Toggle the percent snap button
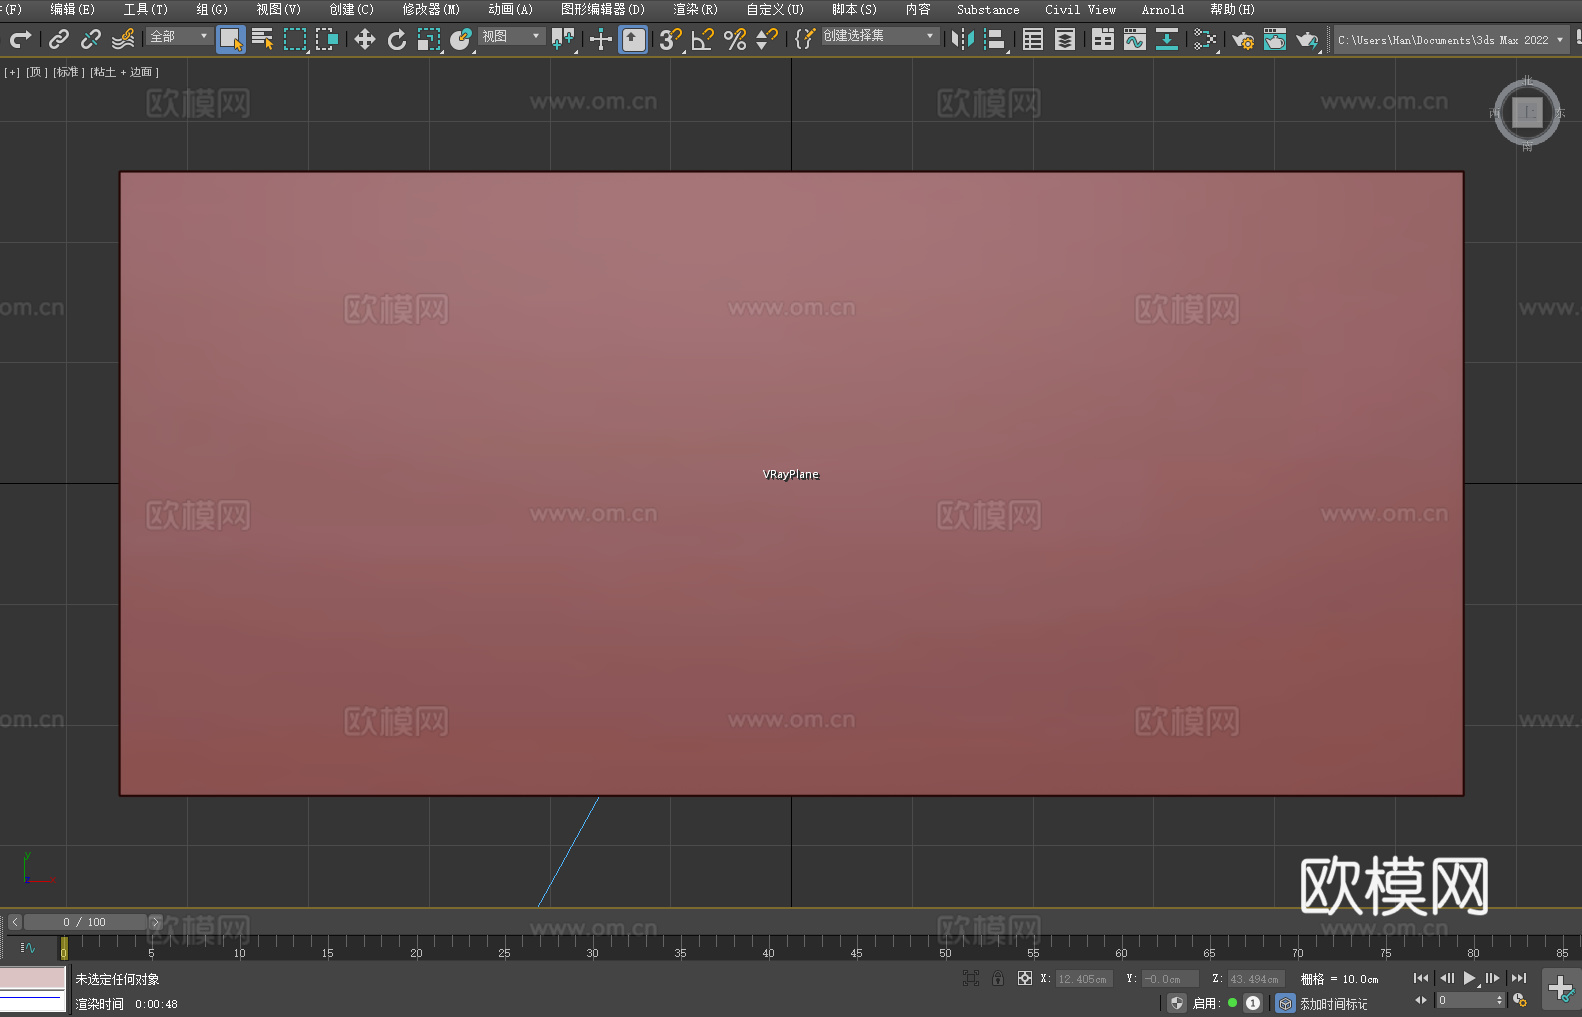This screenshot has width=1582, height=1017. 735,39
